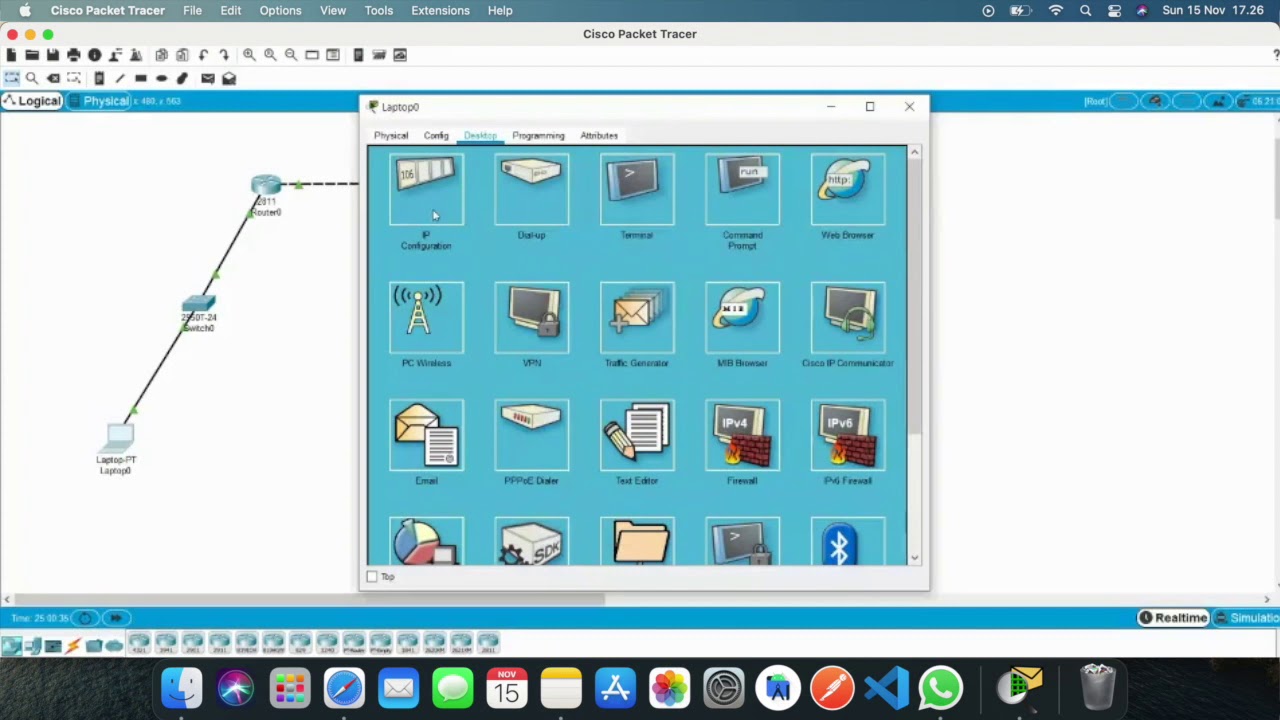Open Safari from the Dock
This screenshot has height=720, width=1280.
click(x=344, y=689)
